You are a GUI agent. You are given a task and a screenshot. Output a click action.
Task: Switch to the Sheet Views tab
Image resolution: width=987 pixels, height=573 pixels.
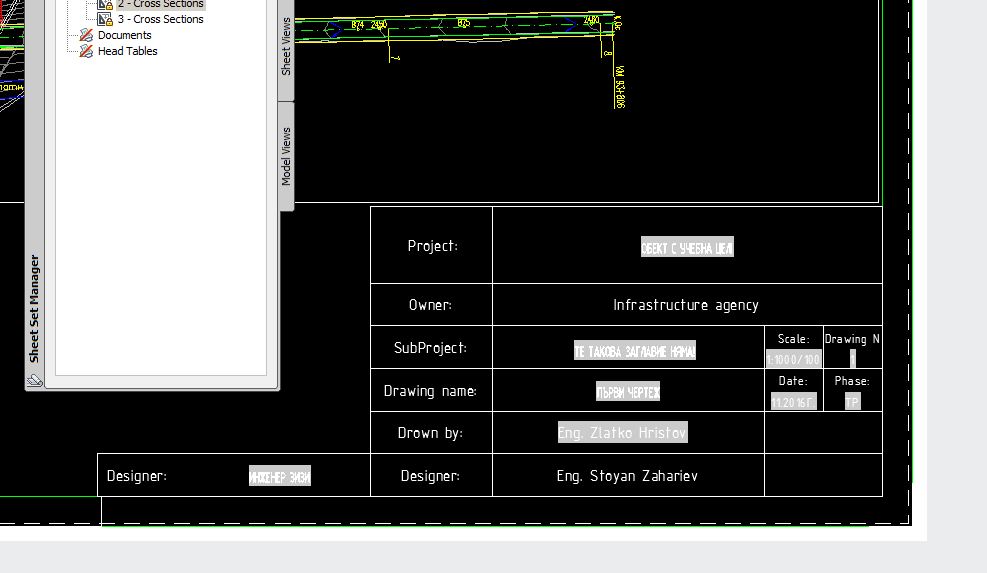pos(286,47)
